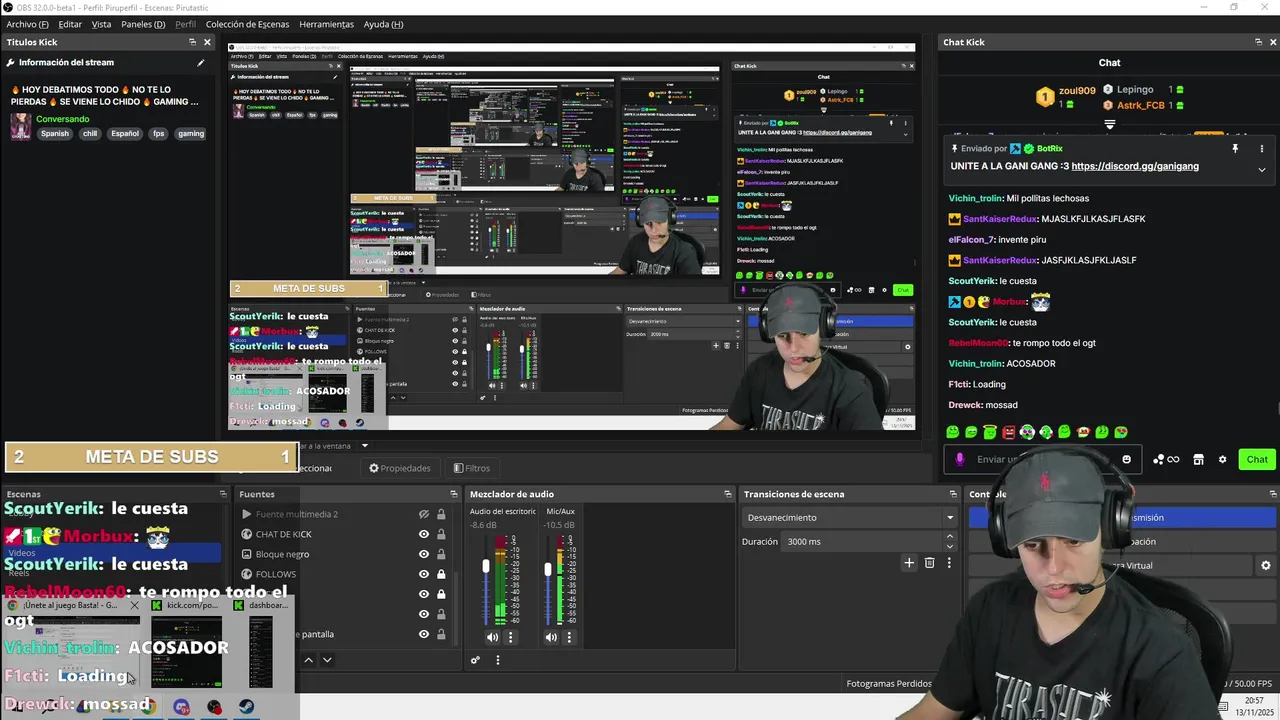This screenshot has height=720, width=1280.
Task: Undock the Chat Kick panel
Action: pyautogui.click(x=1258, y=42)
